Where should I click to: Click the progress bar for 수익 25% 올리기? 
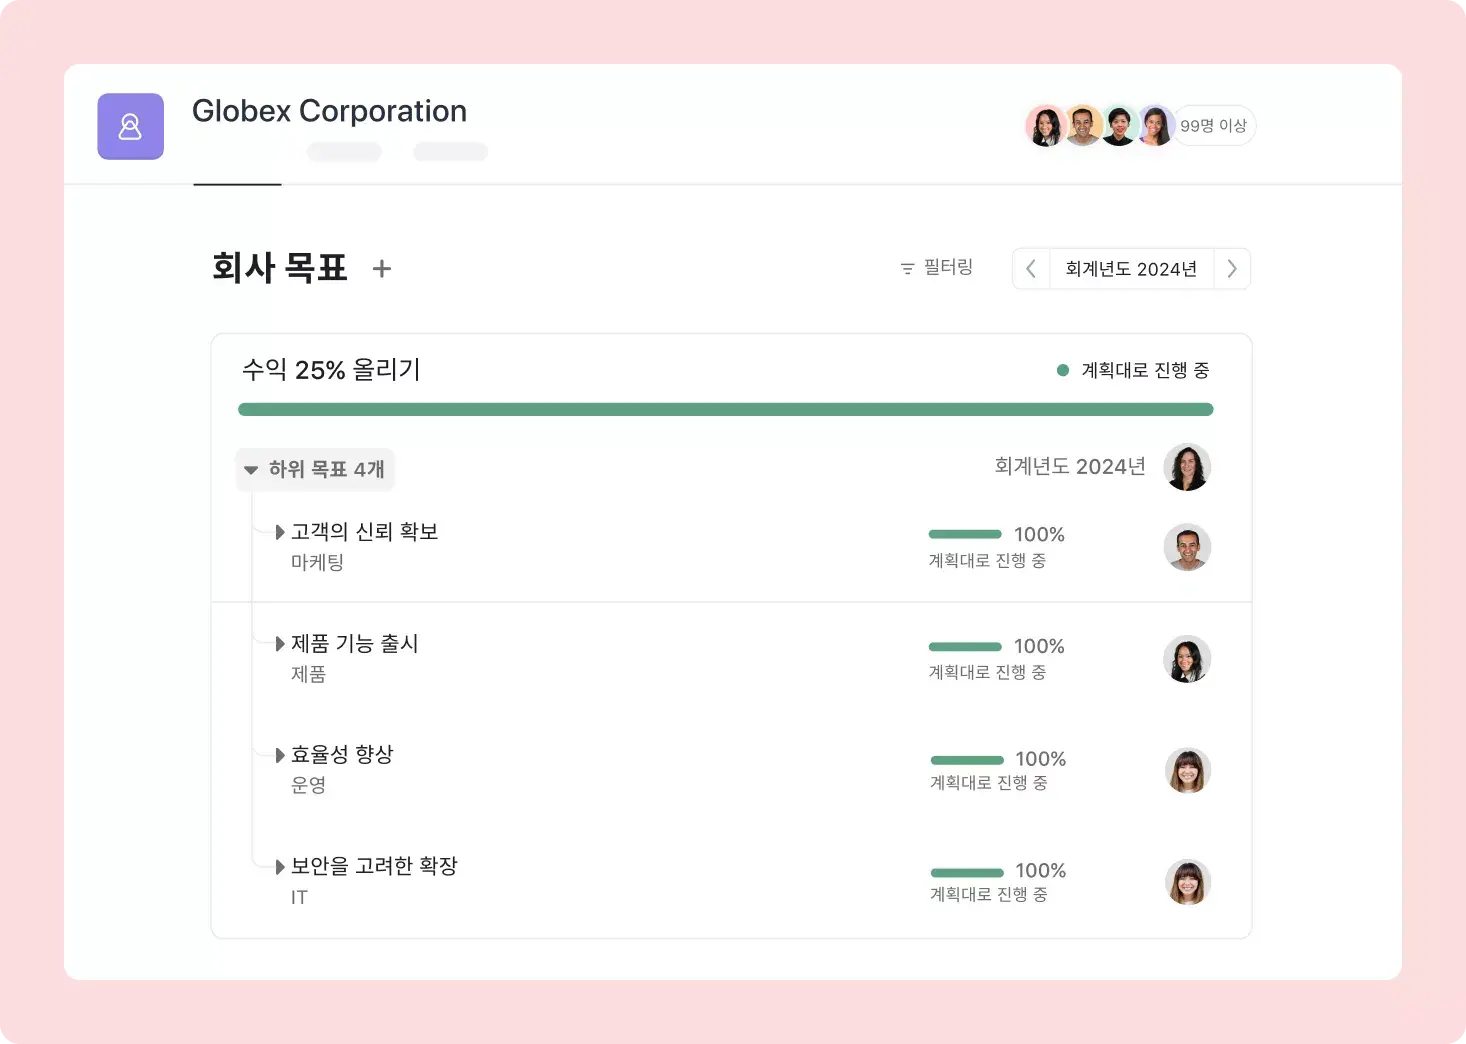(x=725, y=409)
